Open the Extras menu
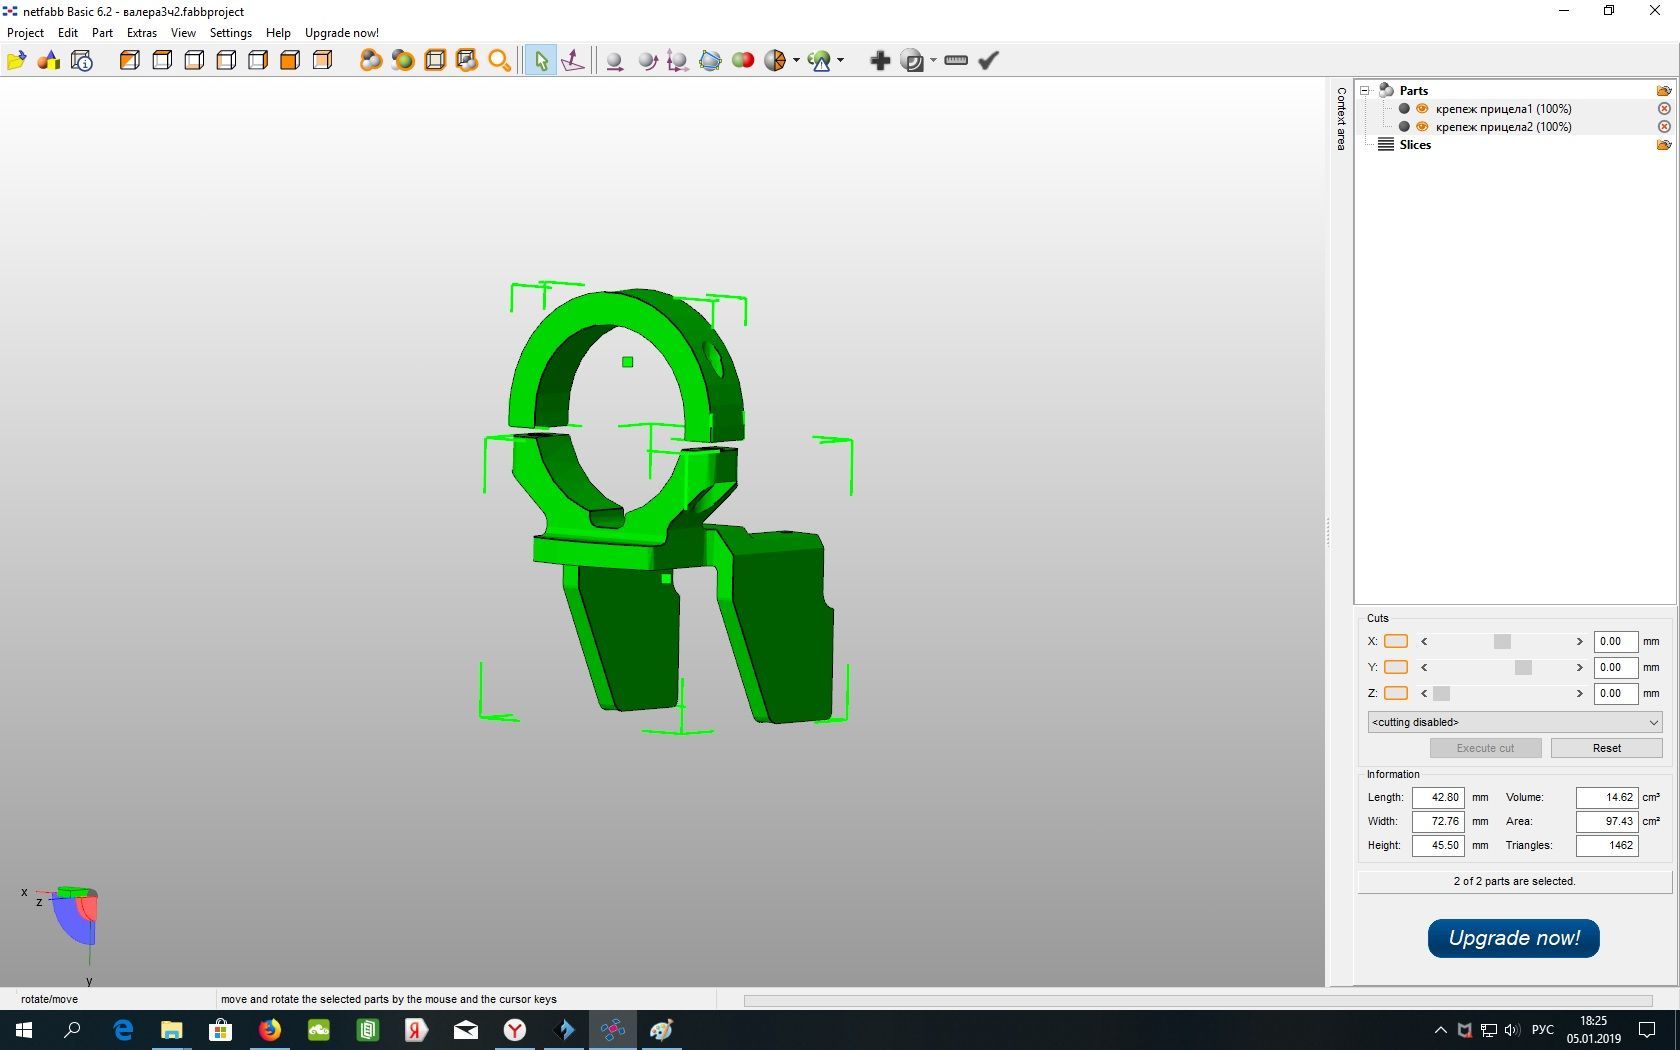This screenshot has width=1680, height=1050. pyautogui.click(x=141, y=33)
